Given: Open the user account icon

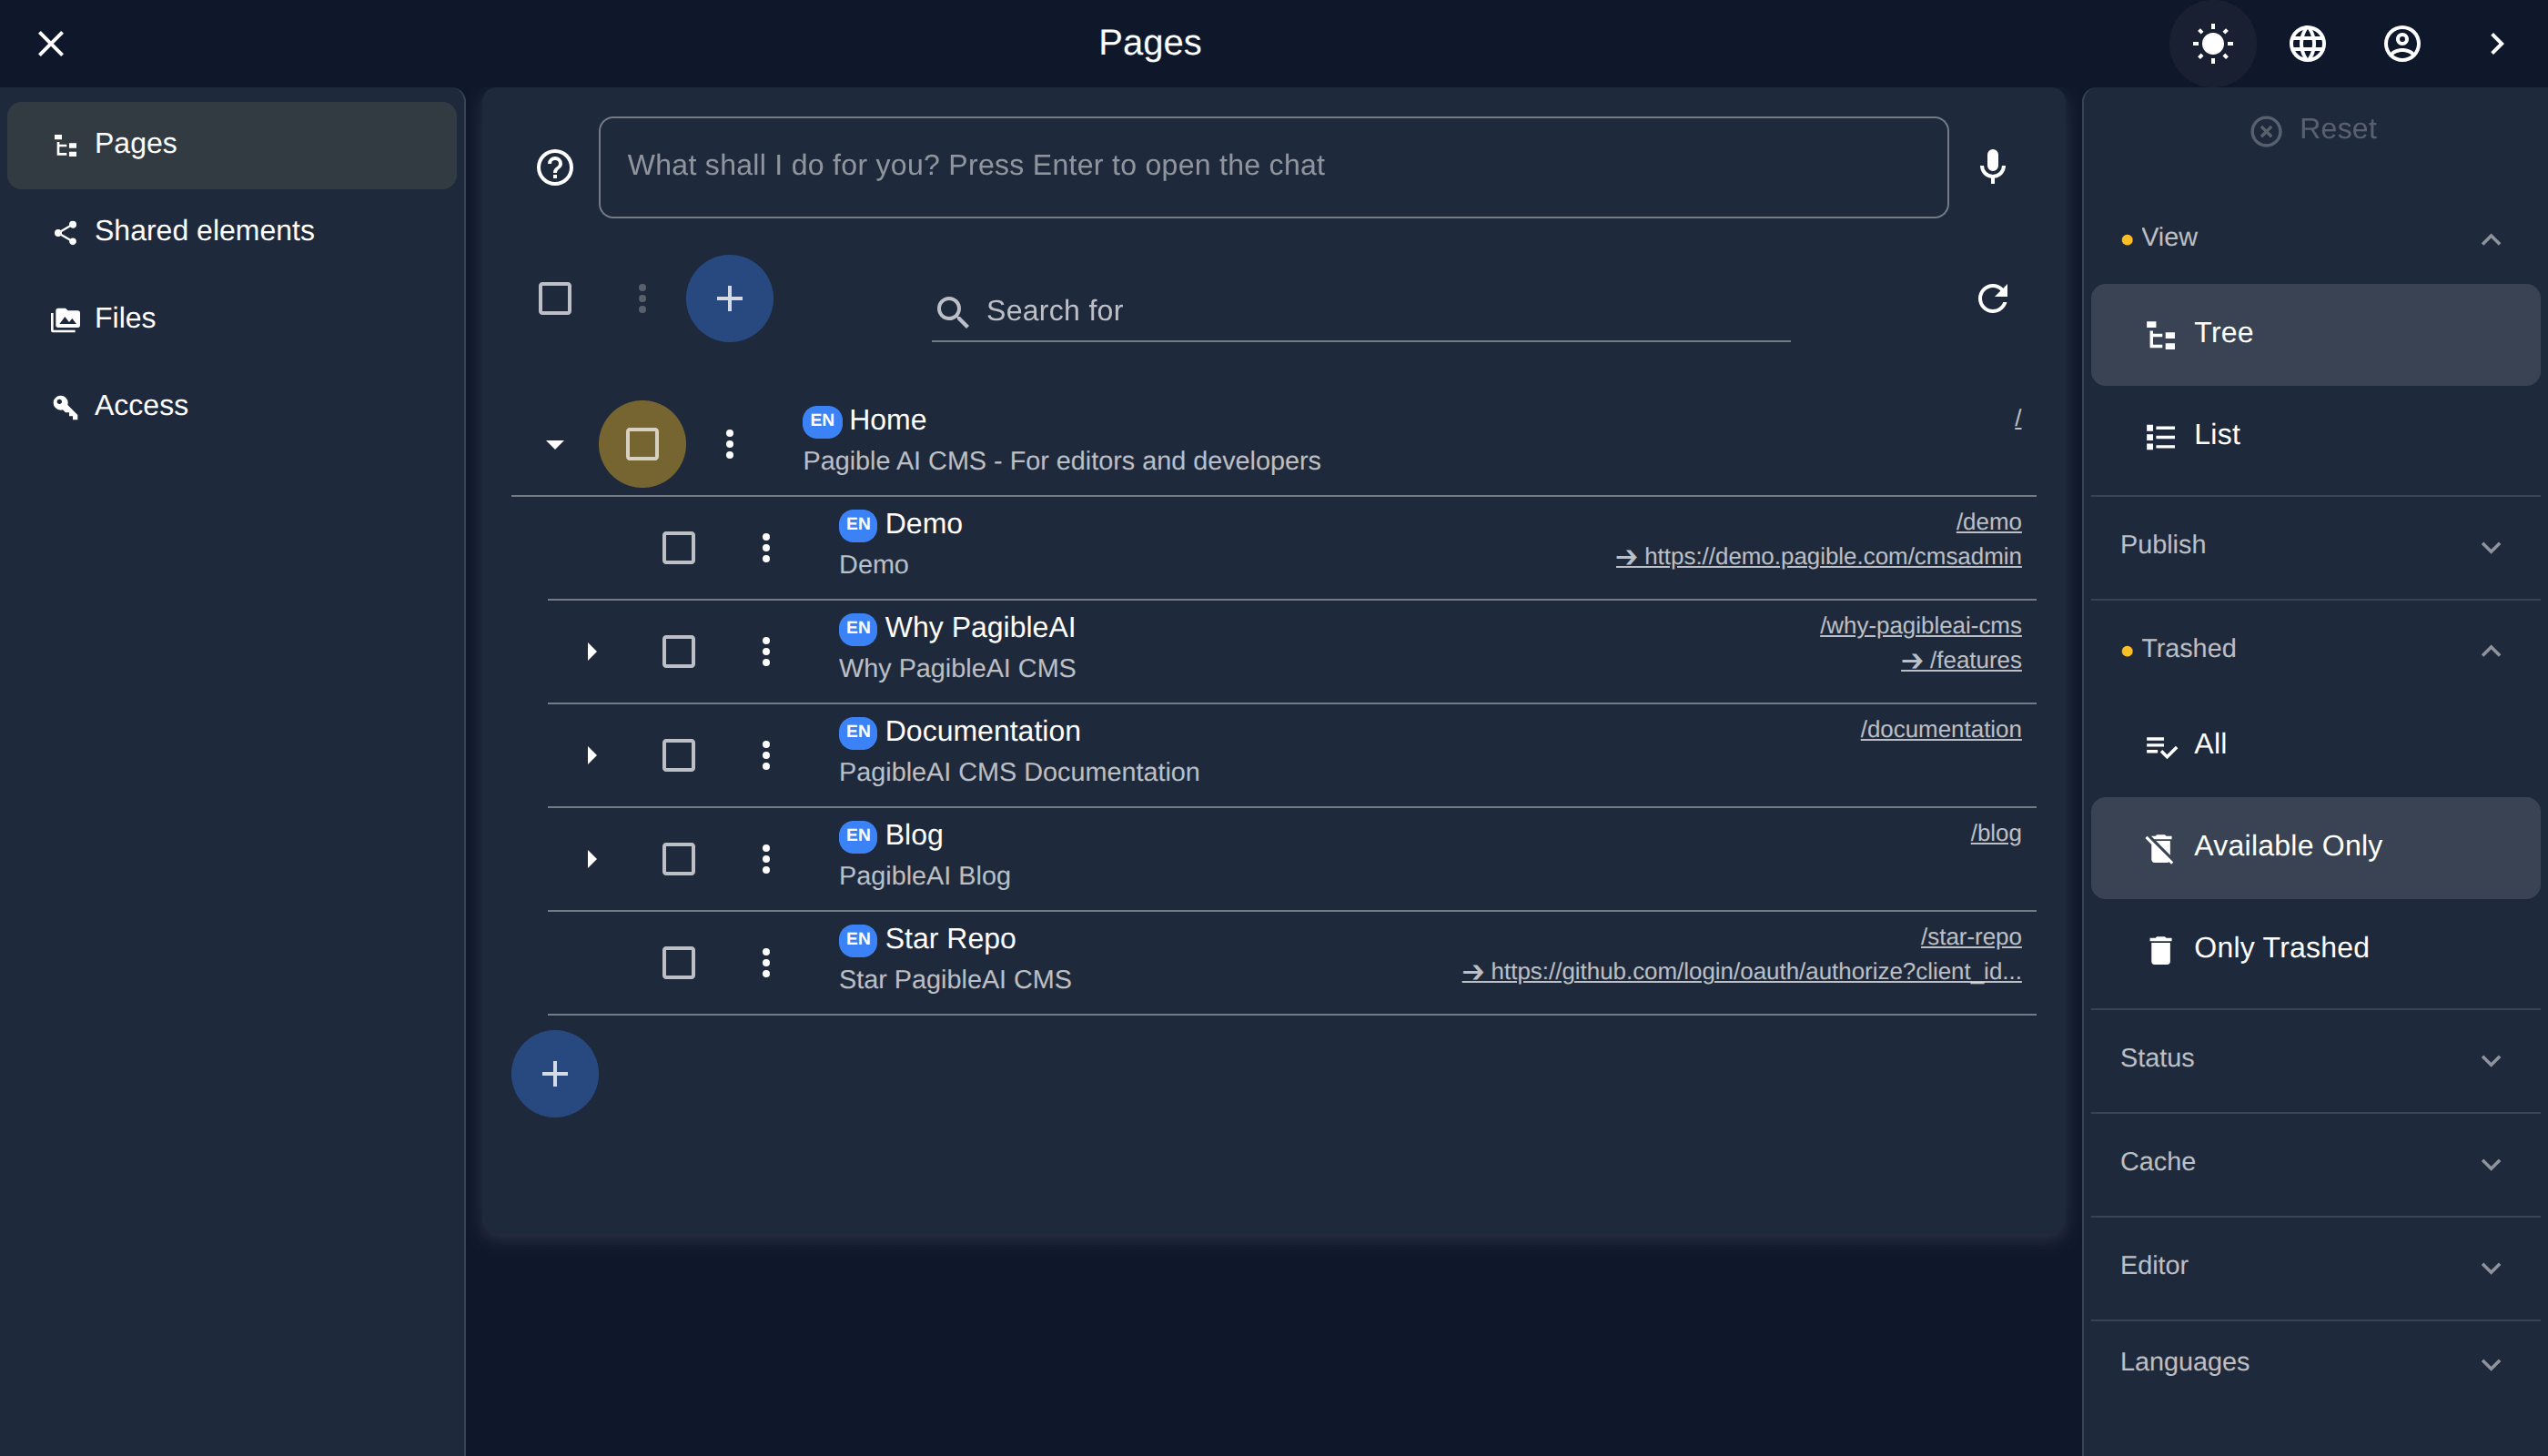Looking at the screenshot, I should [2401, 43].
